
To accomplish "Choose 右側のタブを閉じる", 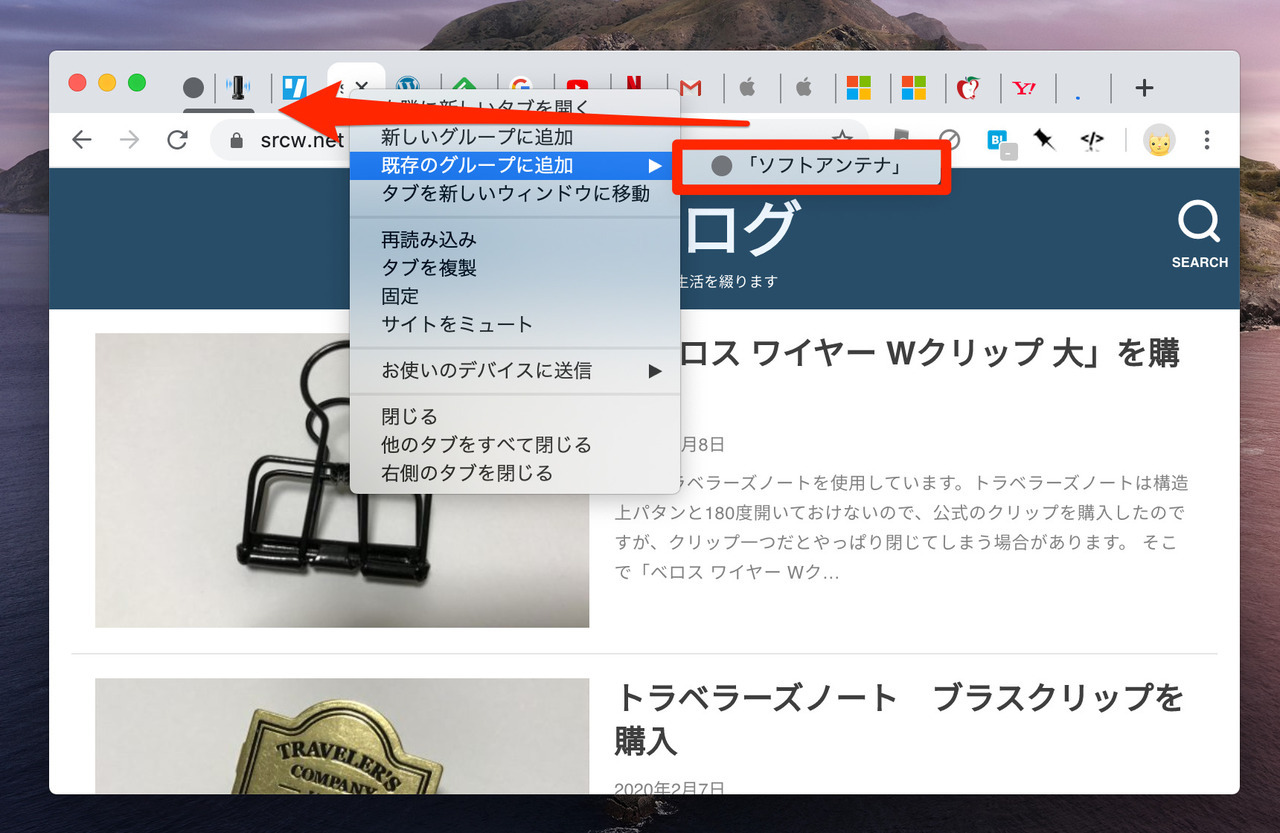I will [x=515, y=472].
